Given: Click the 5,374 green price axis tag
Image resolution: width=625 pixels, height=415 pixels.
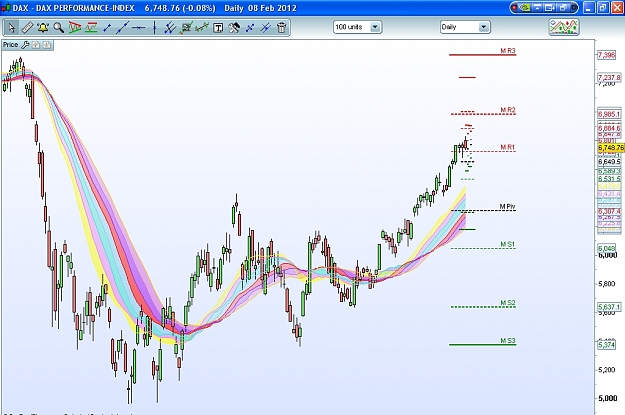Looking at the screenshot, I should (x=606, y=344).
